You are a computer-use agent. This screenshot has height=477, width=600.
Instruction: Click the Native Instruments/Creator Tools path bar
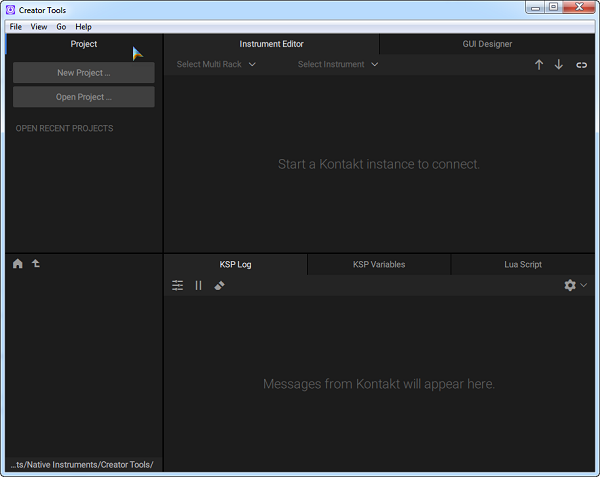pyautogui.click(x=84, y=465)
